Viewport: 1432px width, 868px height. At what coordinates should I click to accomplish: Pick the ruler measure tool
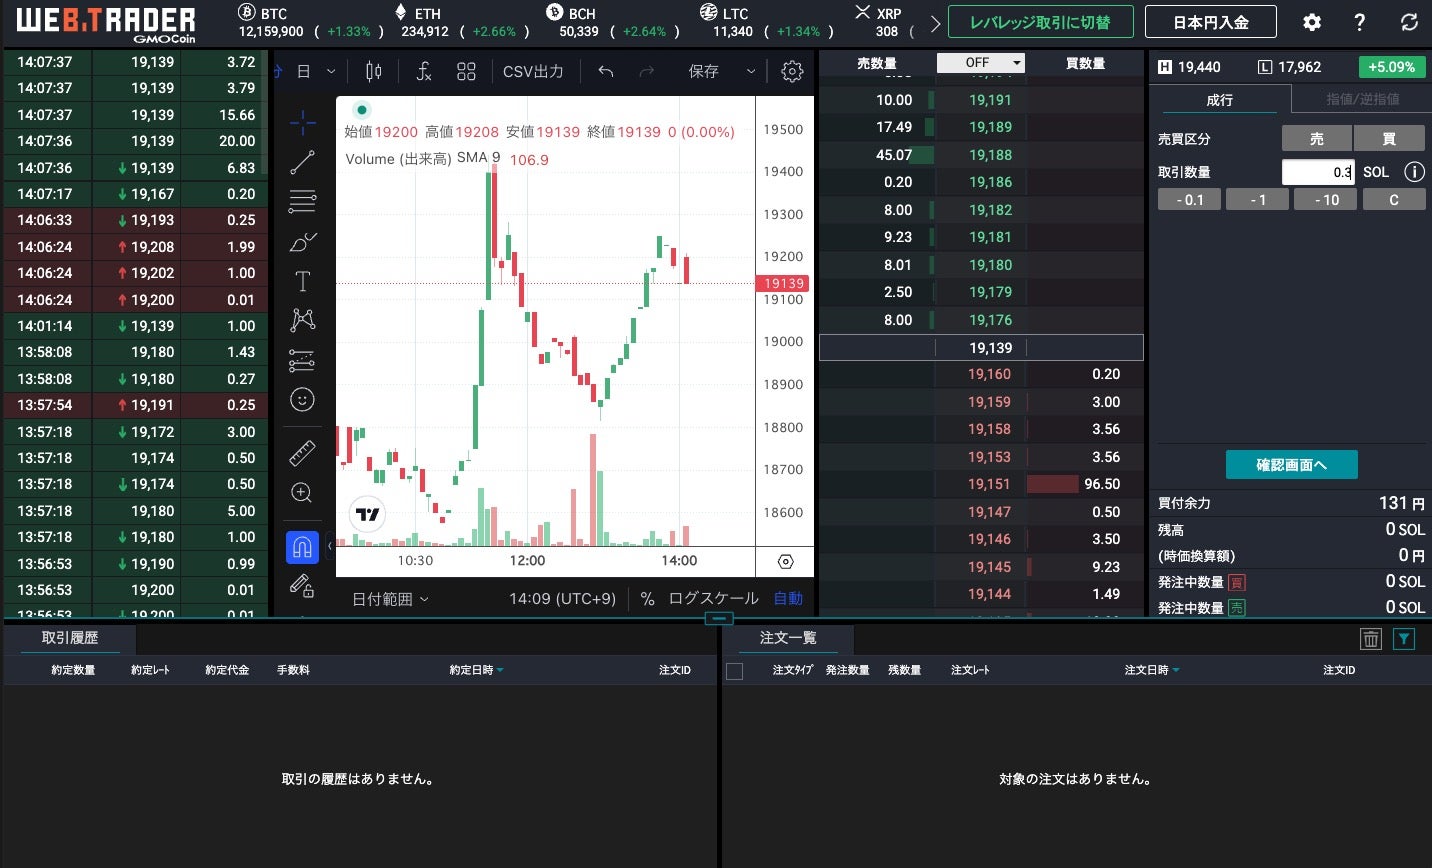coord(302,454)
